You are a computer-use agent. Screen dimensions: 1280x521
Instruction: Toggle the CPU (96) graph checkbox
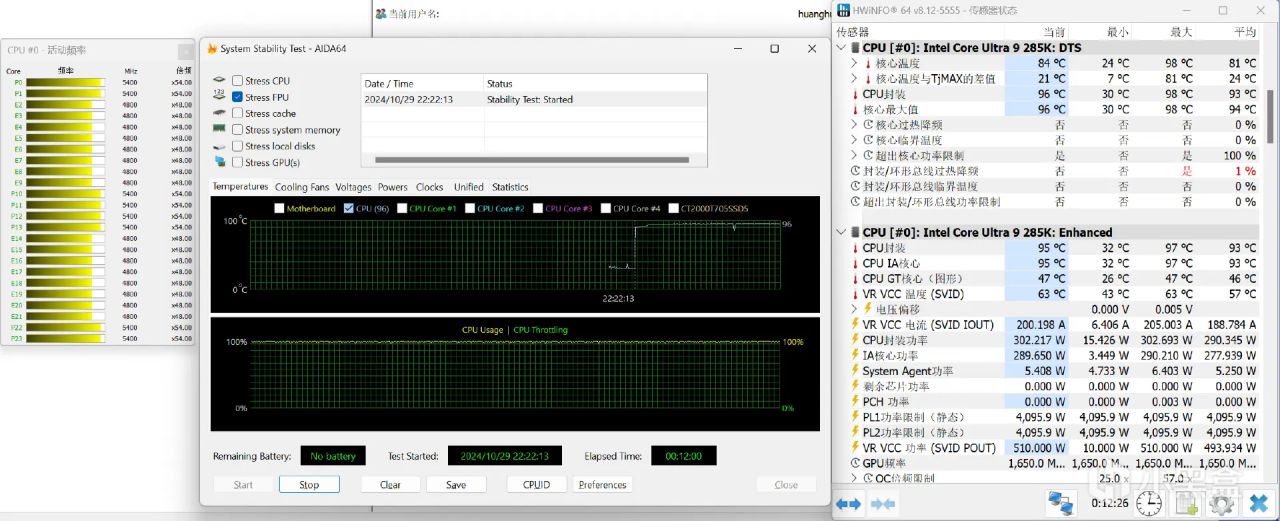(348, 208)
